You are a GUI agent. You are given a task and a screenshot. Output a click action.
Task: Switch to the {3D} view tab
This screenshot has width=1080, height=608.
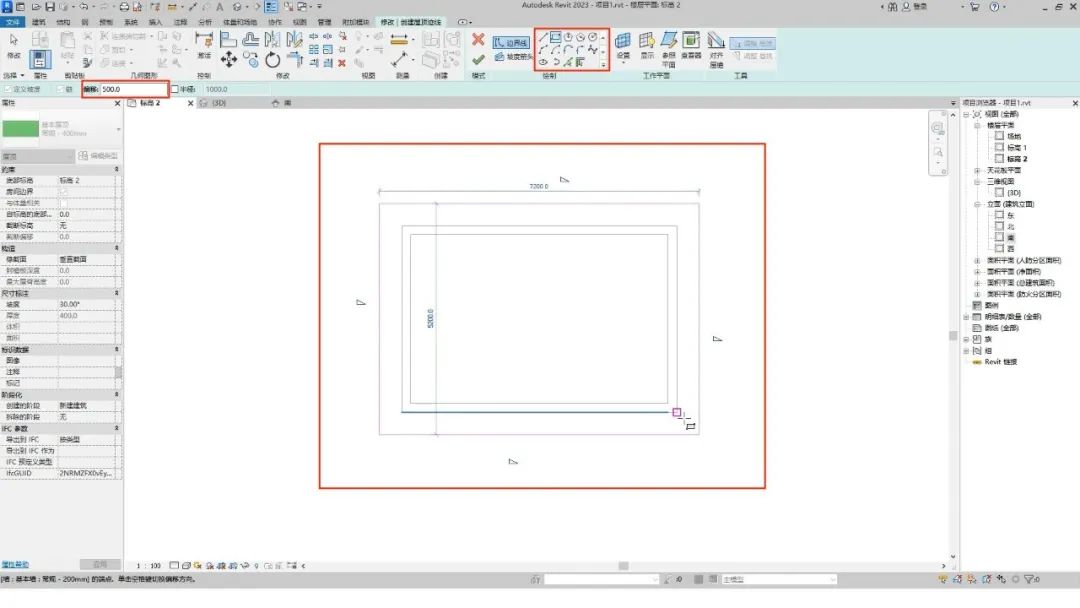tap(214, 103)
